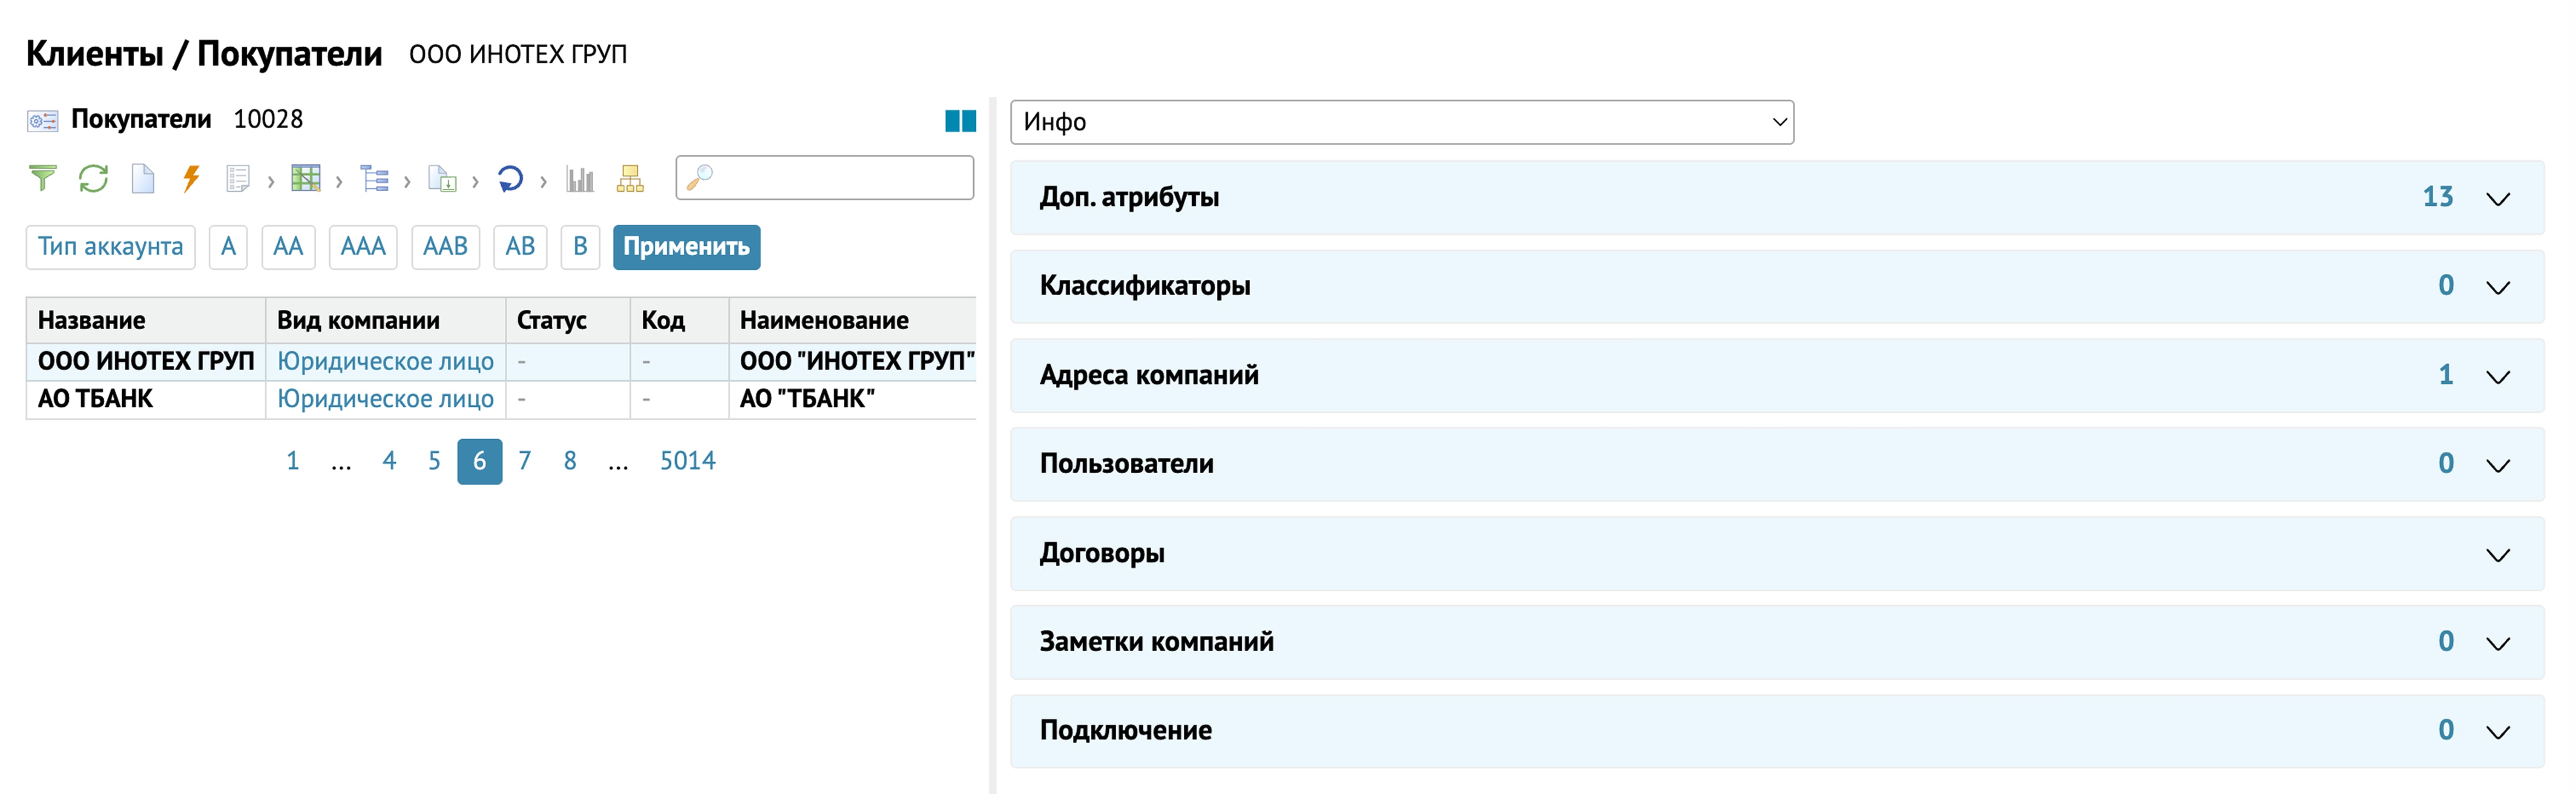The height and width of the screenshot is (794, 2576).
Task: Toggle the two-column split layout icon
Action: 960,121
